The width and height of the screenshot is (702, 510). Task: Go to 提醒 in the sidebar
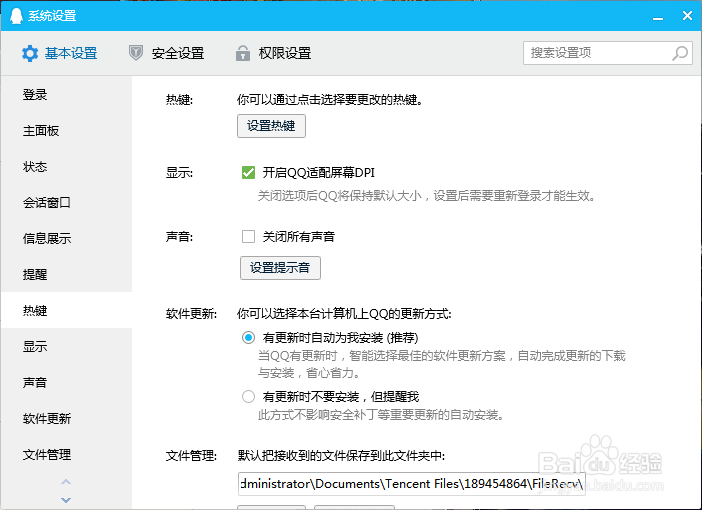point(66,274)
